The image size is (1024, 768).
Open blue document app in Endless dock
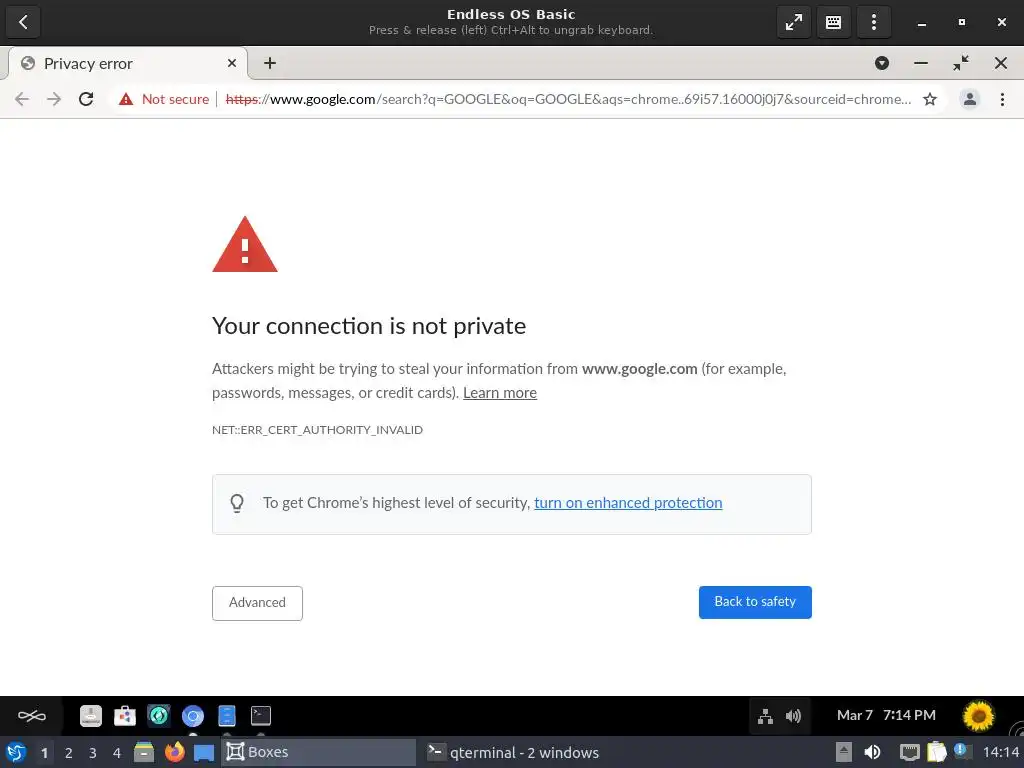(227, 716)
